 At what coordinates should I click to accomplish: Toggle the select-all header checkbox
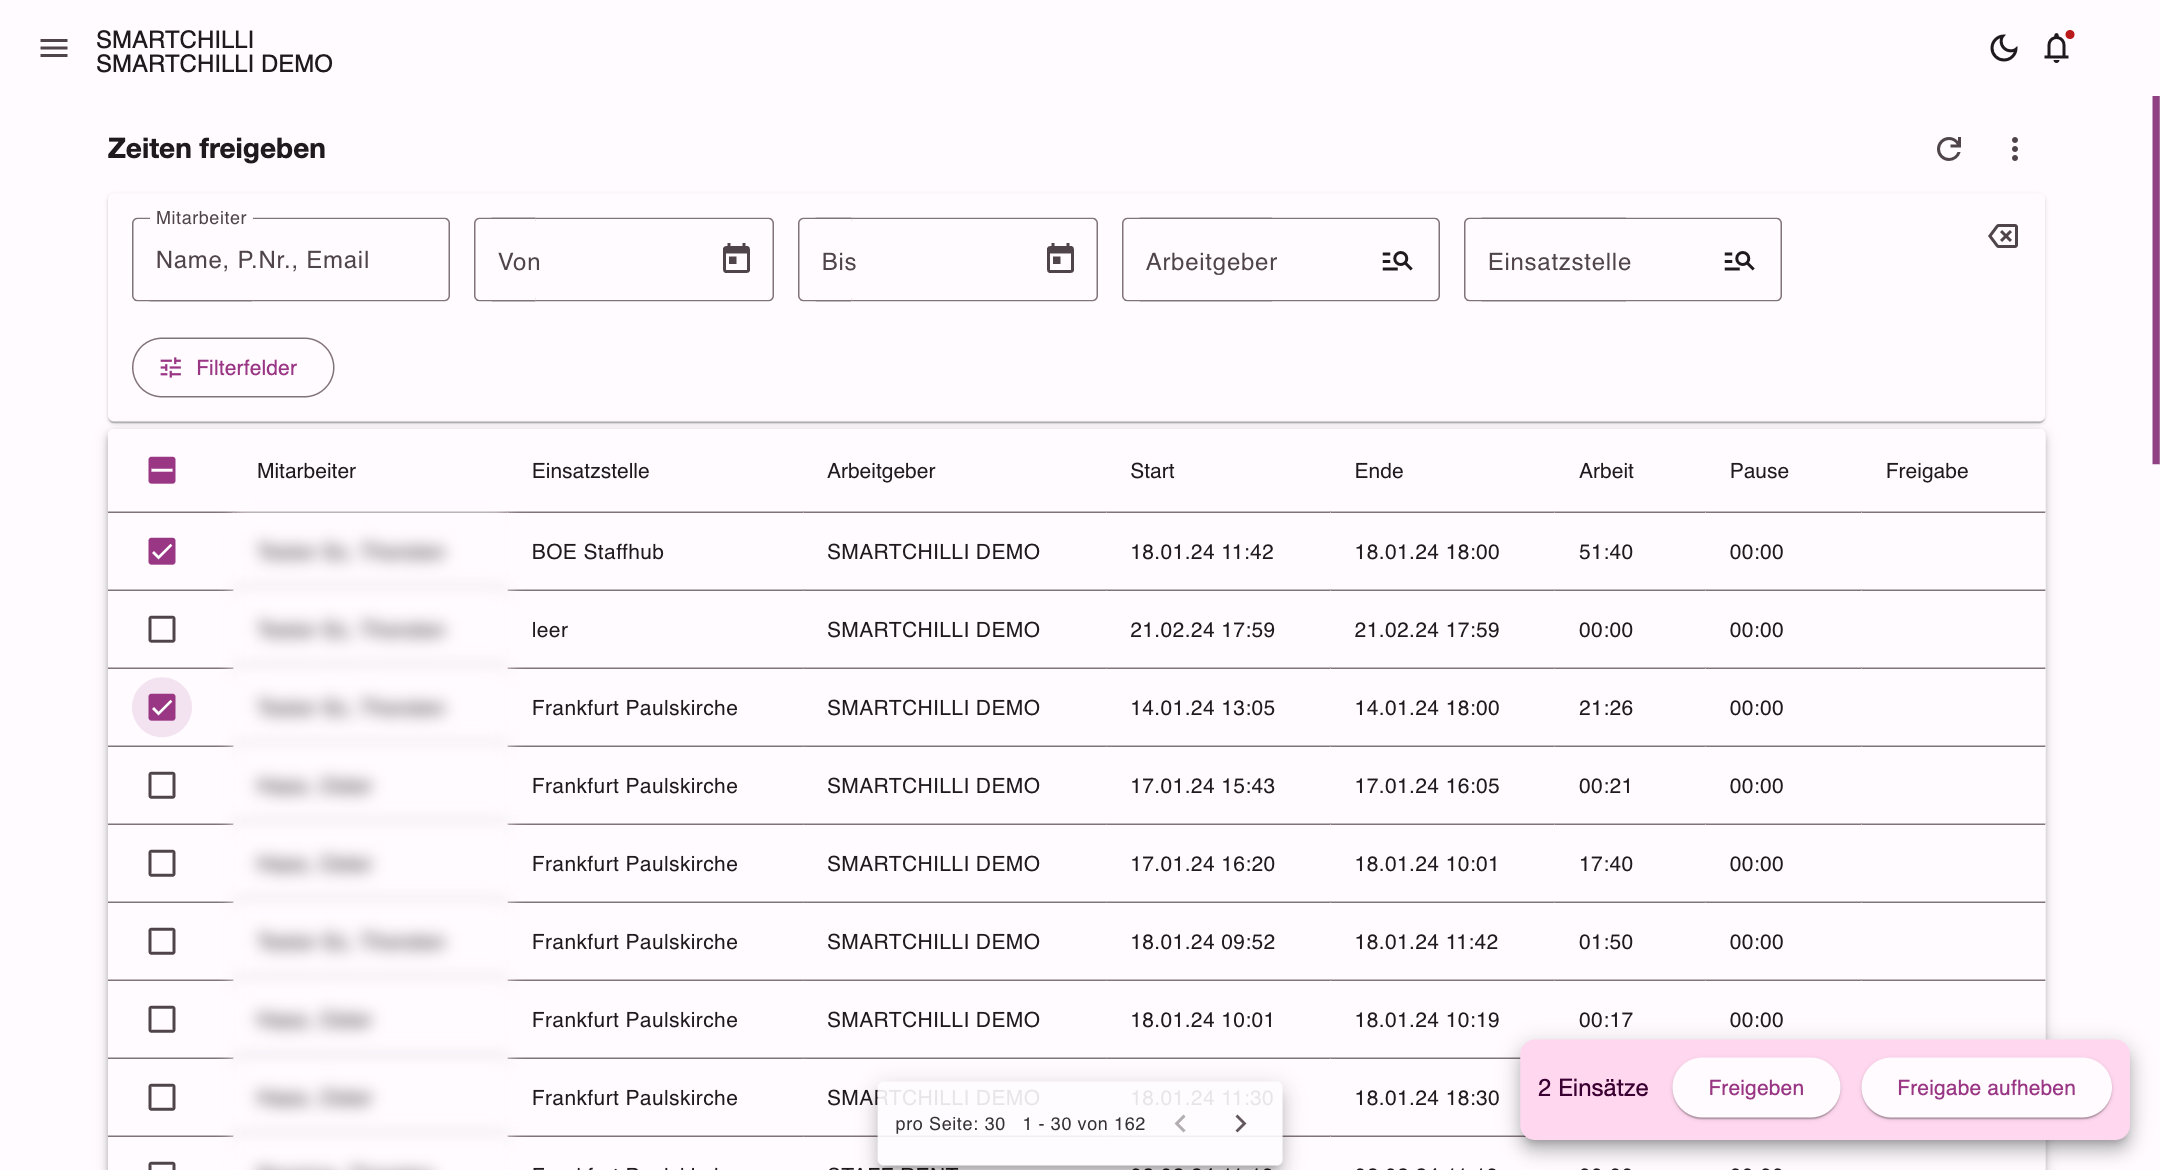162,470
